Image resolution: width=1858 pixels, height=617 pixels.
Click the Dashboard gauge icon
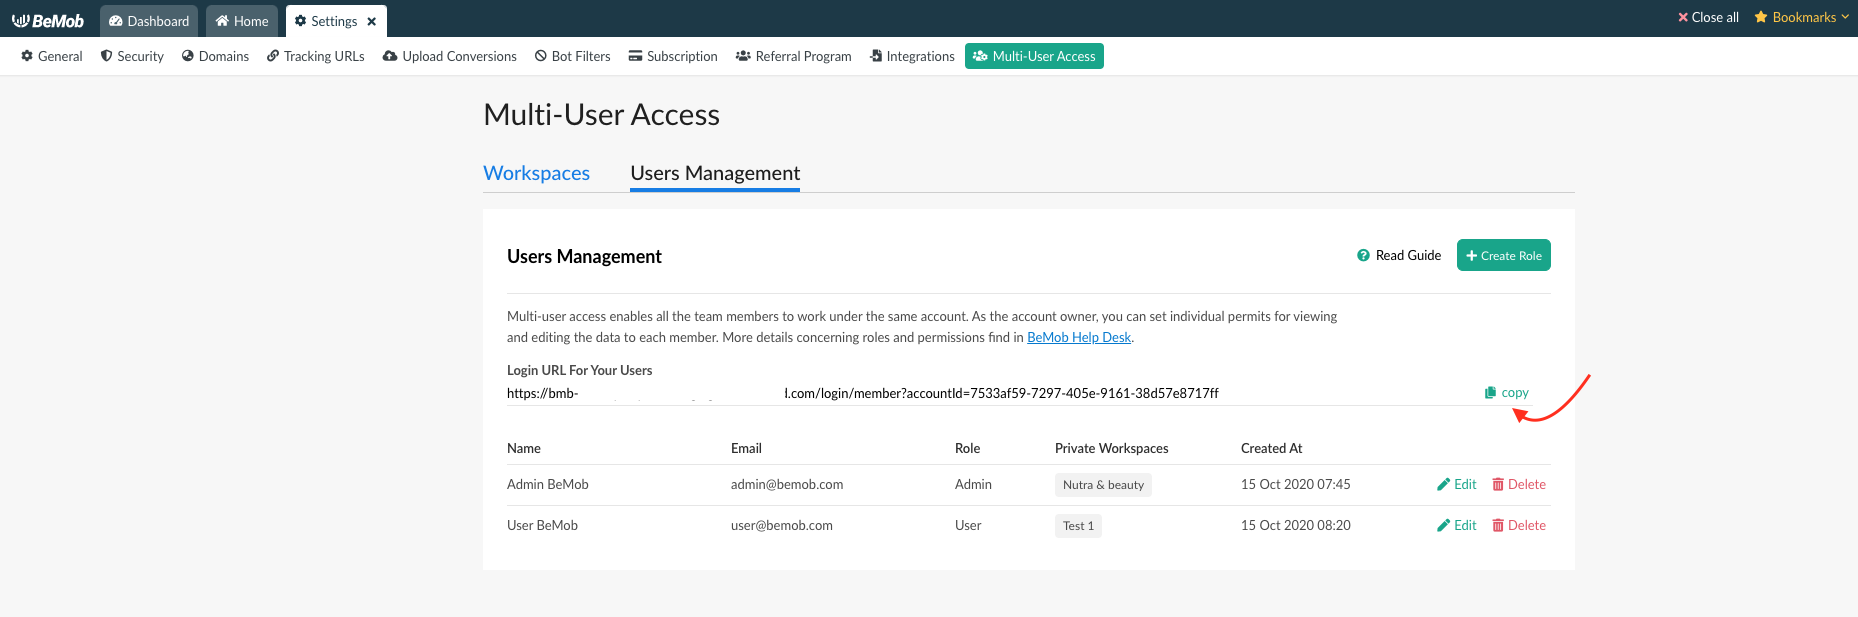click(x=116, y=21)
